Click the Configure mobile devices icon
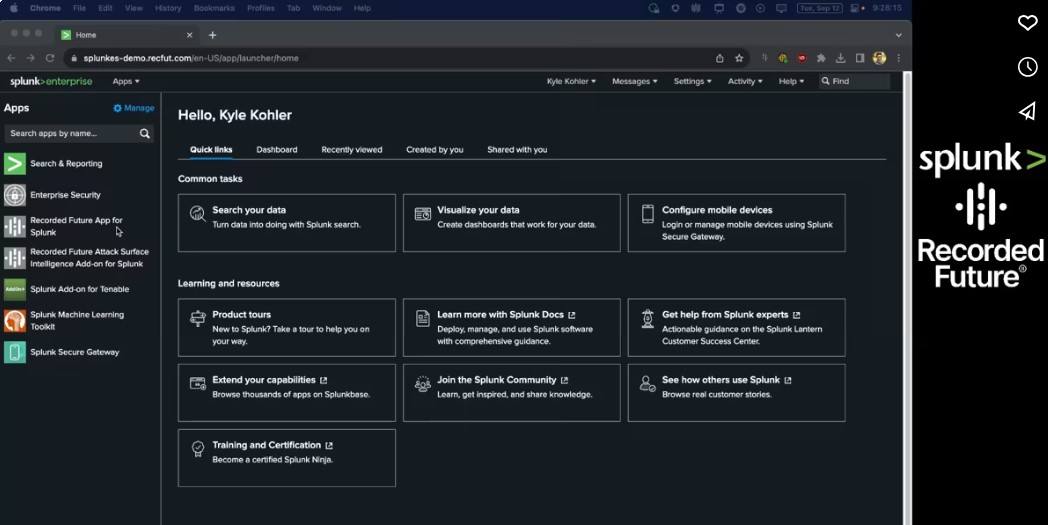Viewport: 1048px width, 525px height. point(648,213)
